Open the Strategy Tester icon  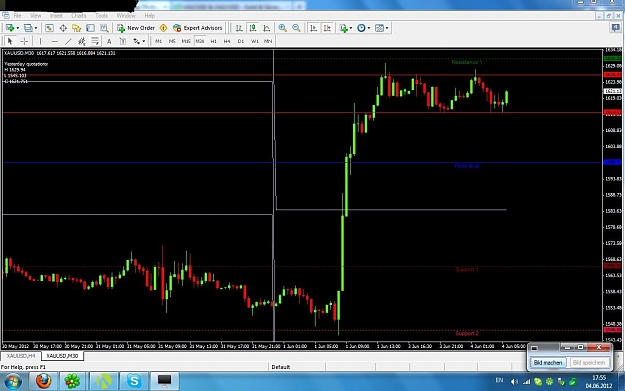104,28
